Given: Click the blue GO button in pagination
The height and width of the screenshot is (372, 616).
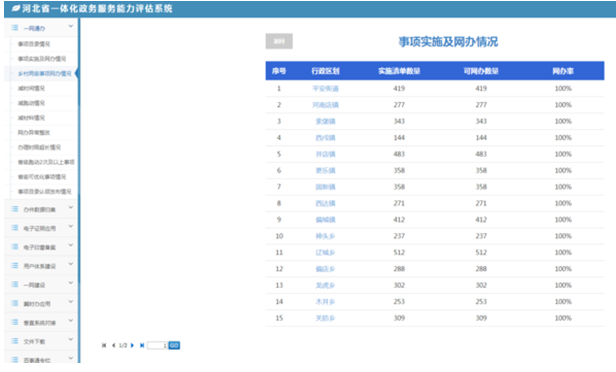Looking at the screenshot, I should 174,345.
